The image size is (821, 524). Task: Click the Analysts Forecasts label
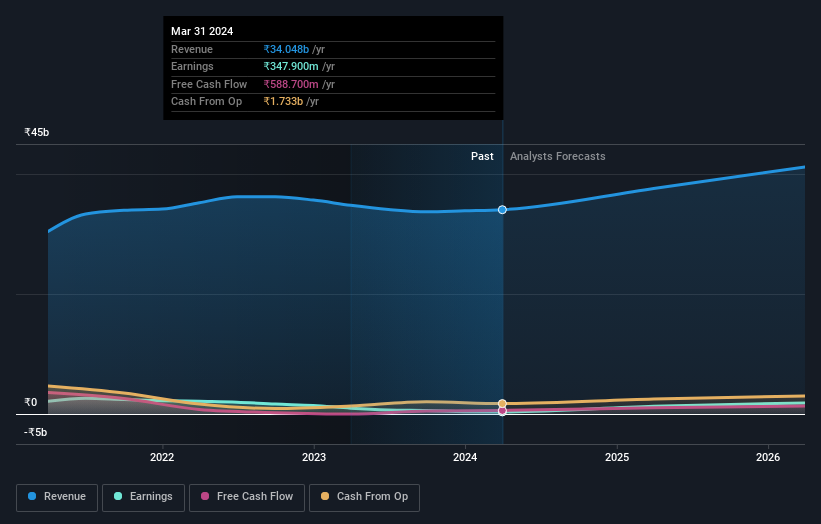point(558,156)
